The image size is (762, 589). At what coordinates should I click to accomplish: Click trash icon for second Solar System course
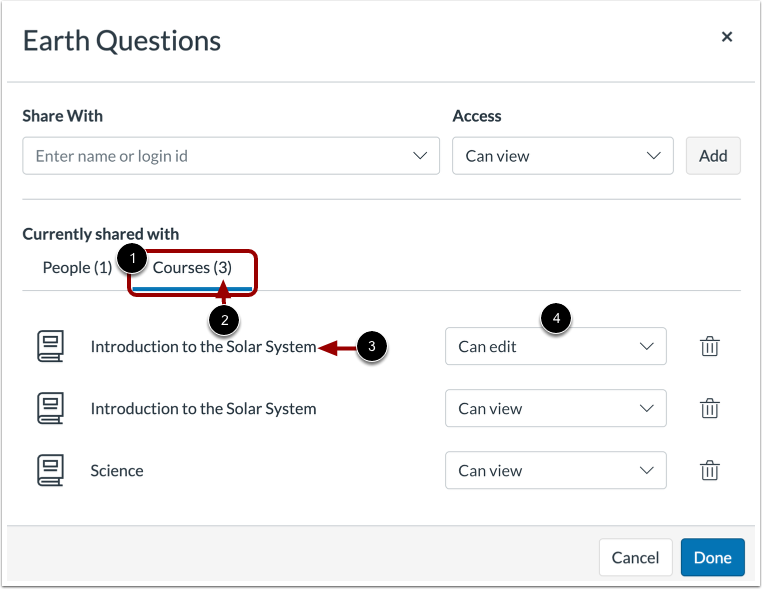point(709,409)
